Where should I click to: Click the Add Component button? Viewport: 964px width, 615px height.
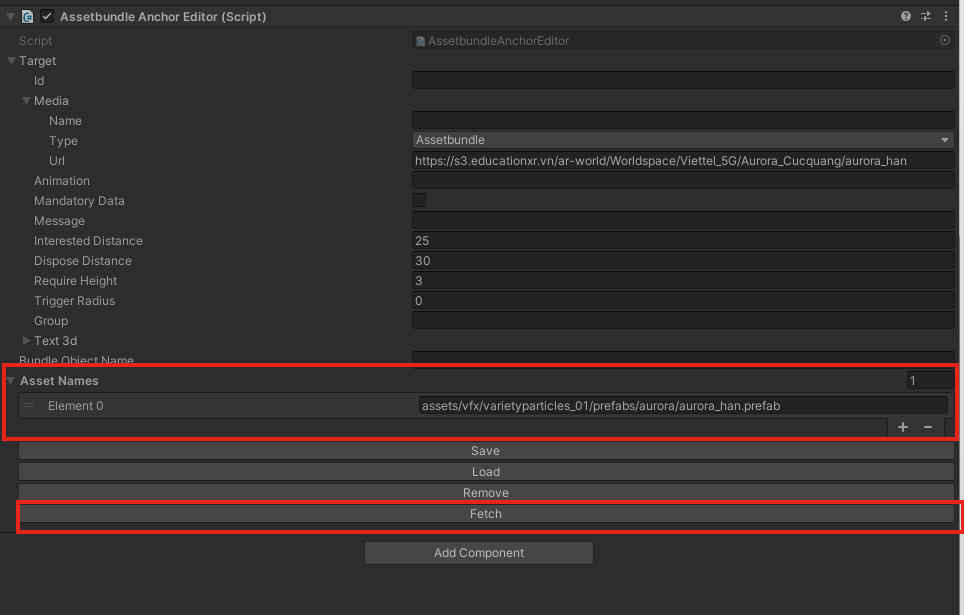pos(478,553)
